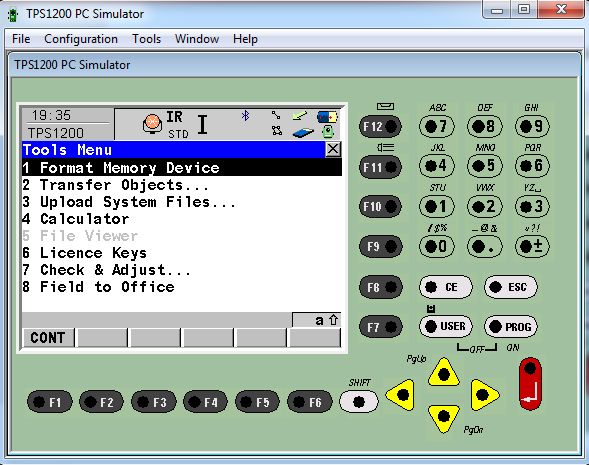Screen dimensions: 589x465
Task: Click the plus/minus key
Action: [532, 246]
